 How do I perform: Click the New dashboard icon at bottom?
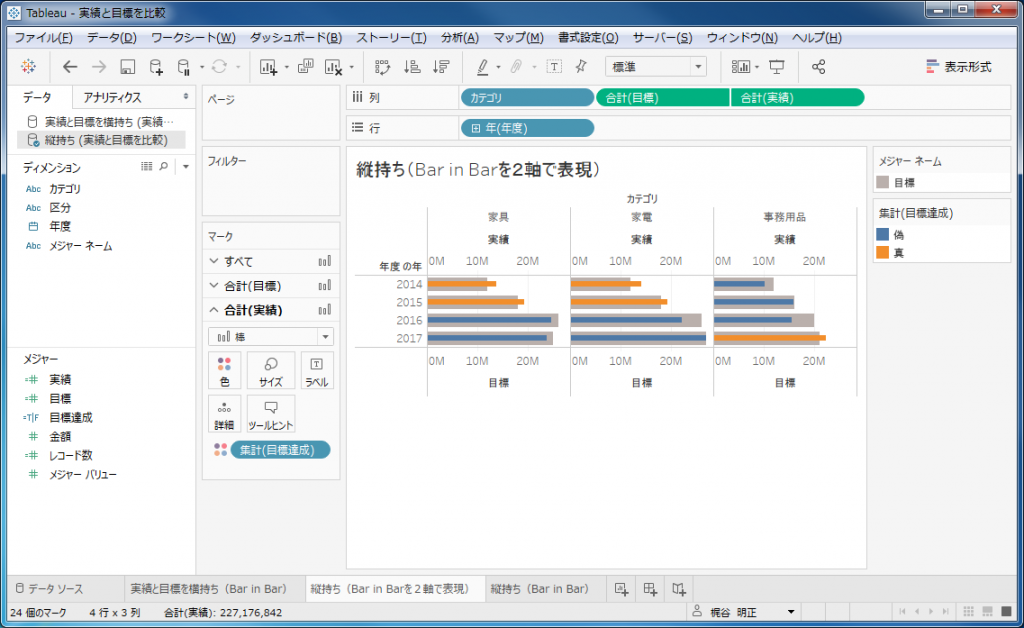point(650,589)
